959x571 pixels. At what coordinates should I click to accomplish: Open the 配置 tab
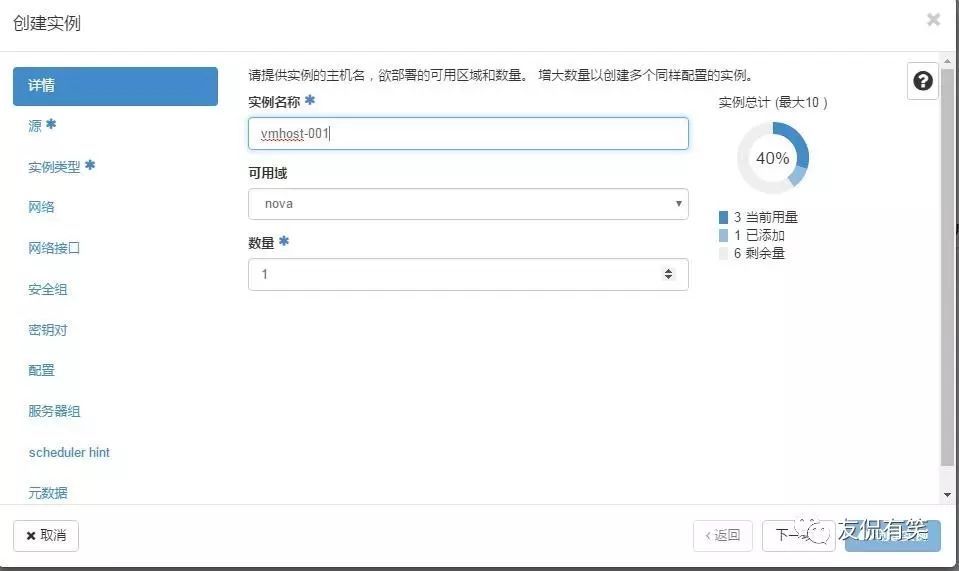tap(42, 370)
